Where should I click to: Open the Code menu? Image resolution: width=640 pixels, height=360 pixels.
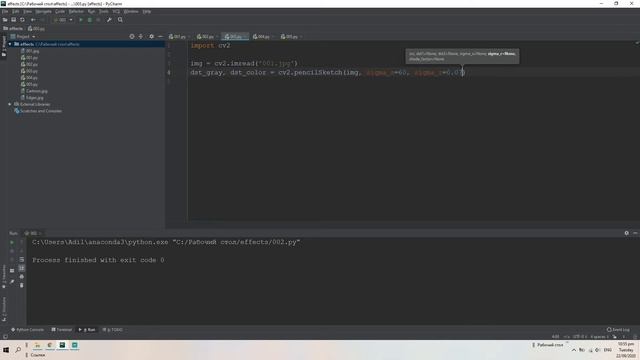60,11
